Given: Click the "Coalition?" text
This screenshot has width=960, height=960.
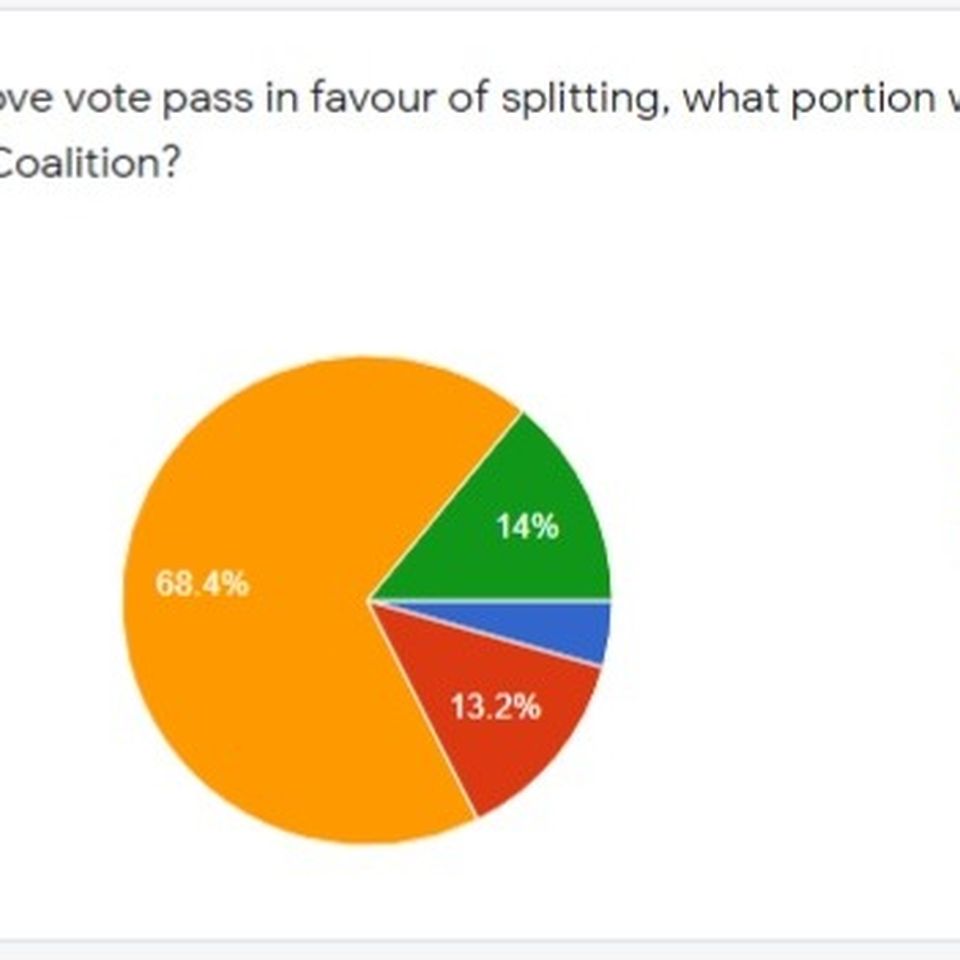Looking at the screenshot, I should coord(89,163).
